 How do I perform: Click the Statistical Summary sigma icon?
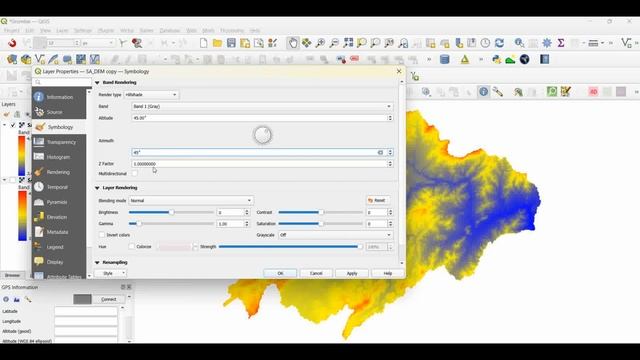point(561,43)
